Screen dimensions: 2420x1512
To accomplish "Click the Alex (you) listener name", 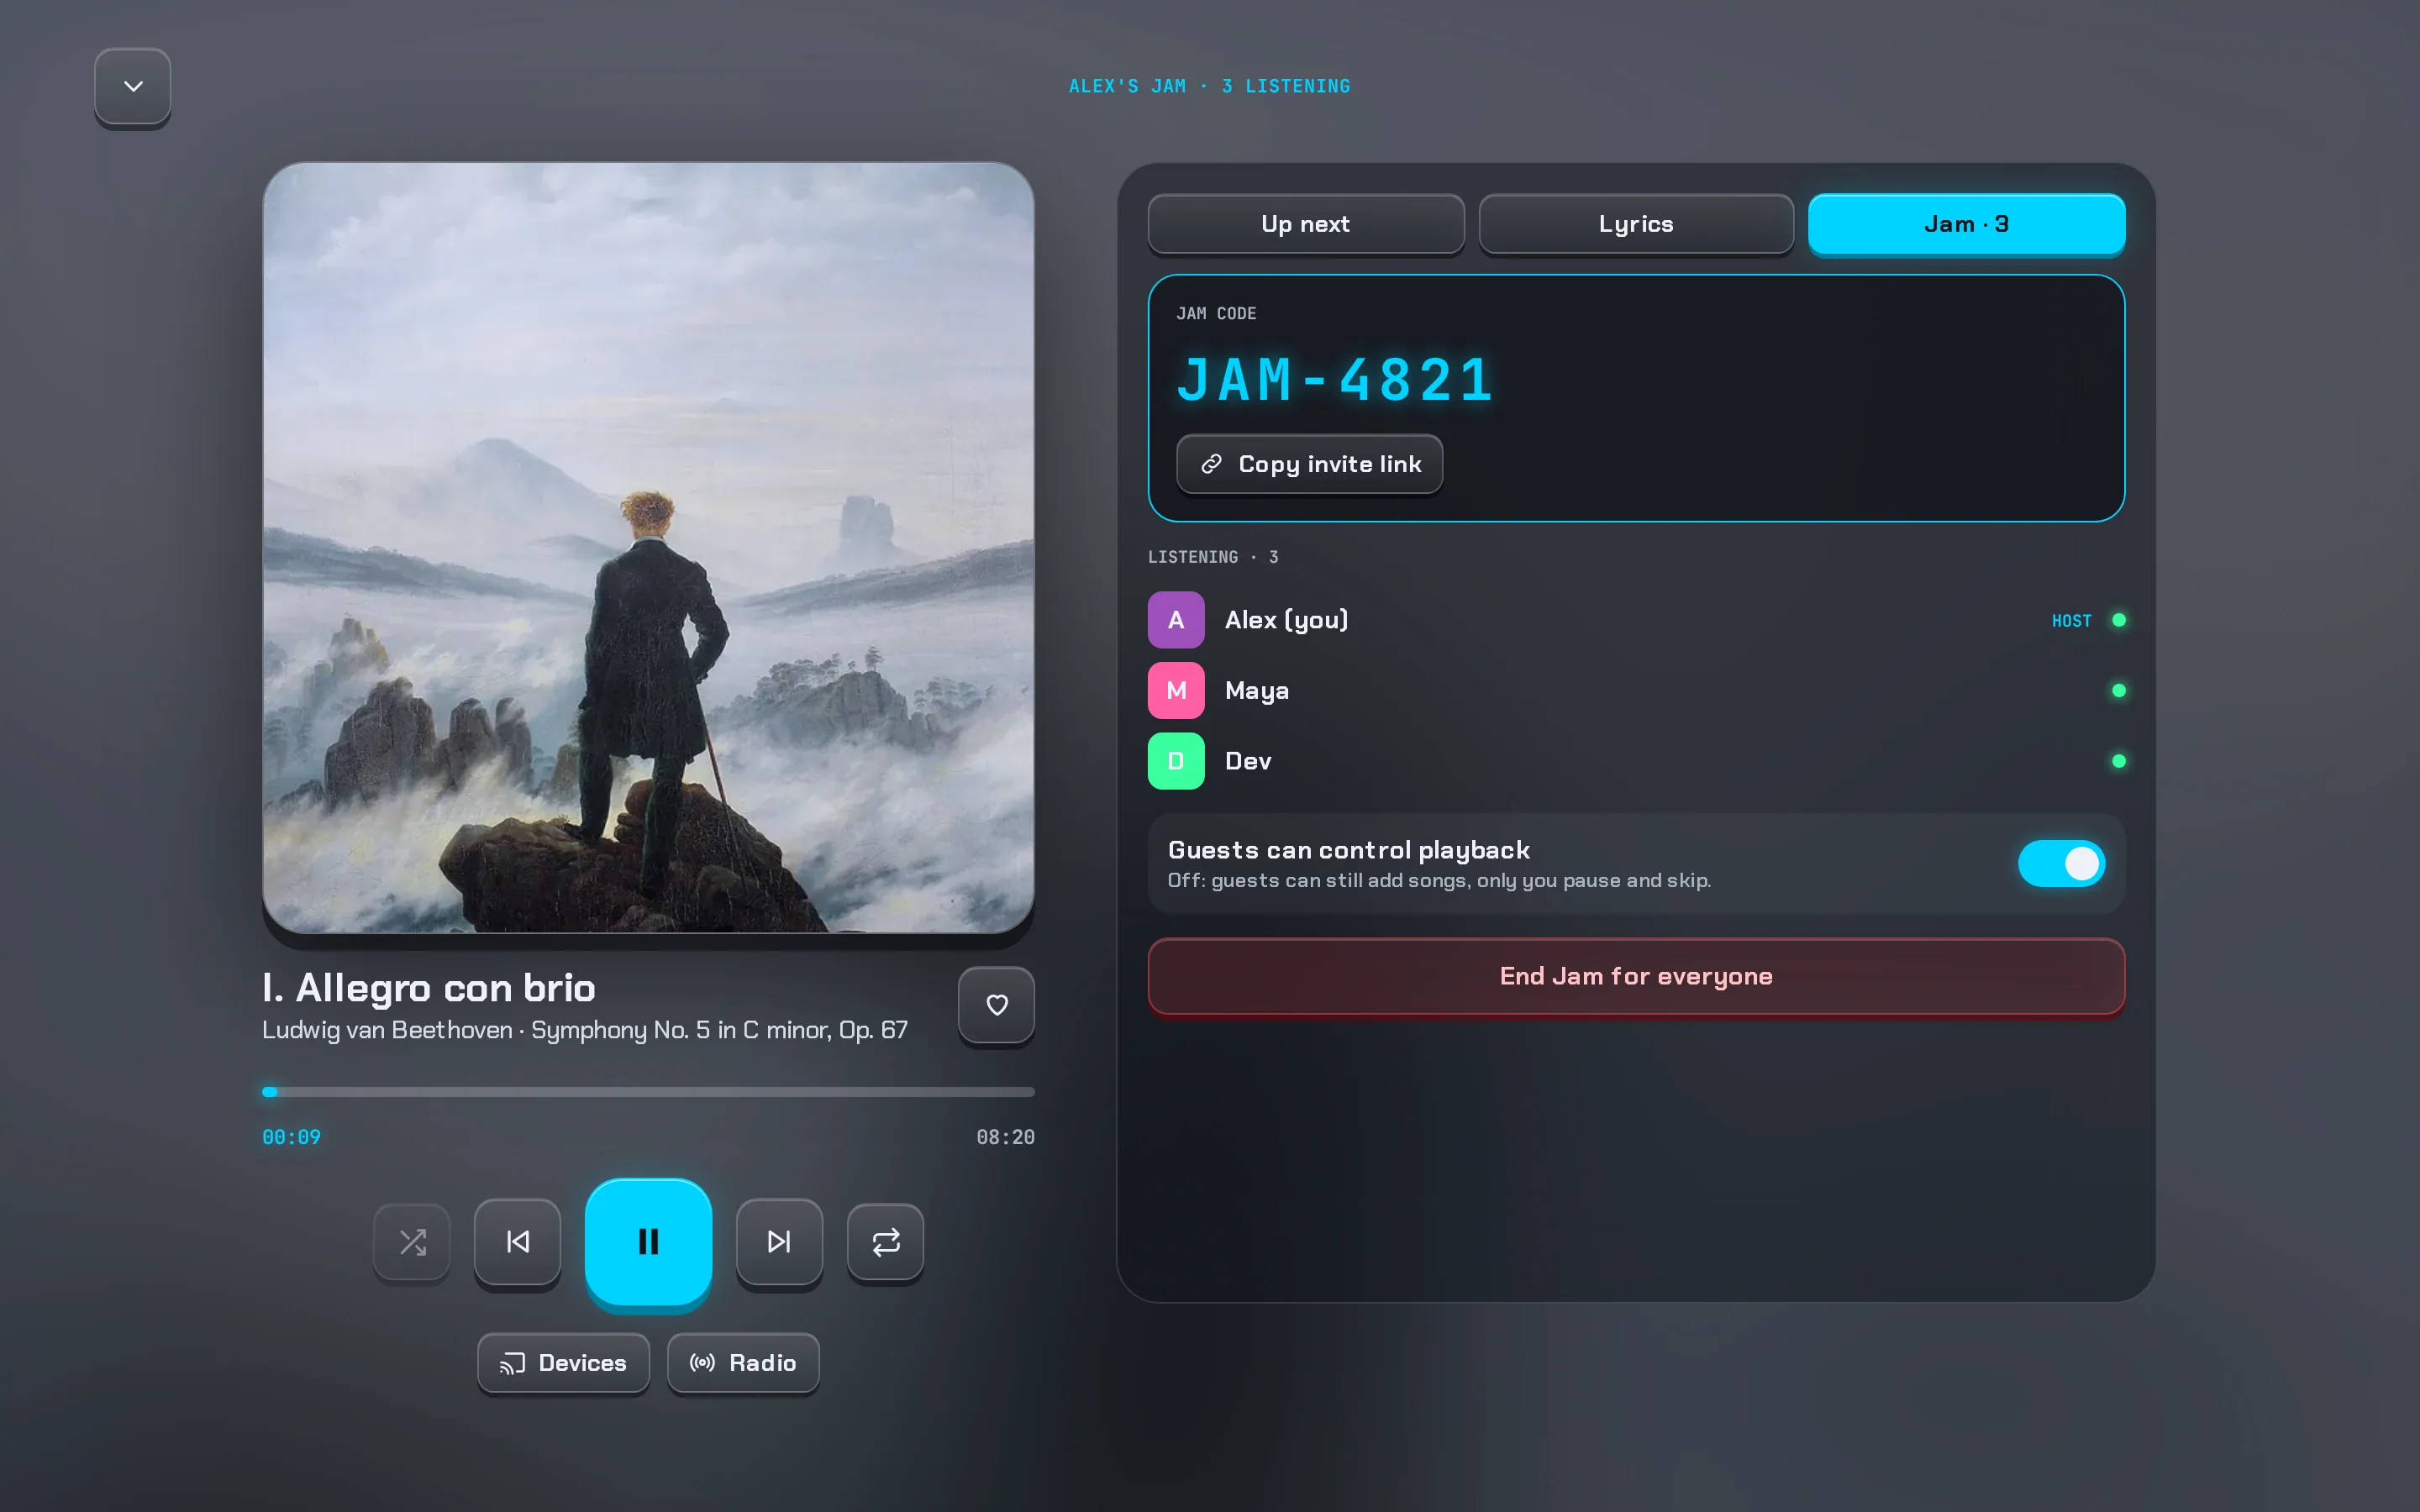I will pos(1286,620).
